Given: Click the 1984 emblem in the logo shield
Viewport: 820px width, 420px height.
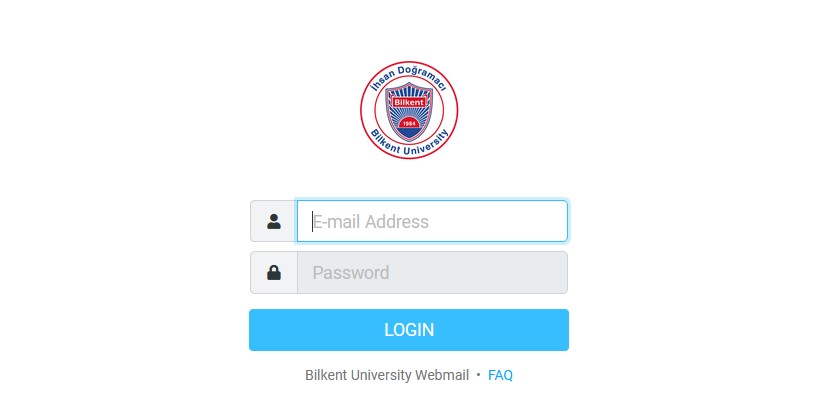Looking at the screenshot, I should [x=409, y=123].
